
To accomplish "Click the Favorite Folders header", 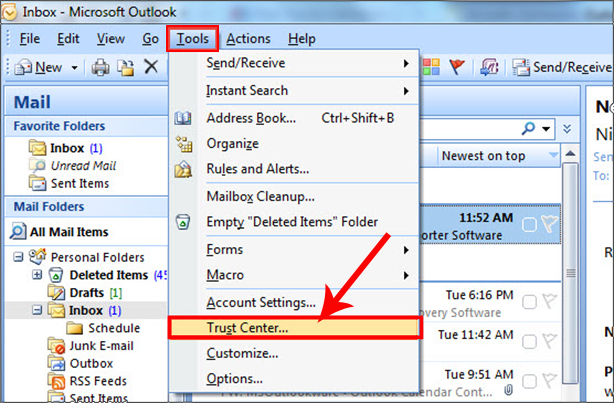I will point(86,126).
